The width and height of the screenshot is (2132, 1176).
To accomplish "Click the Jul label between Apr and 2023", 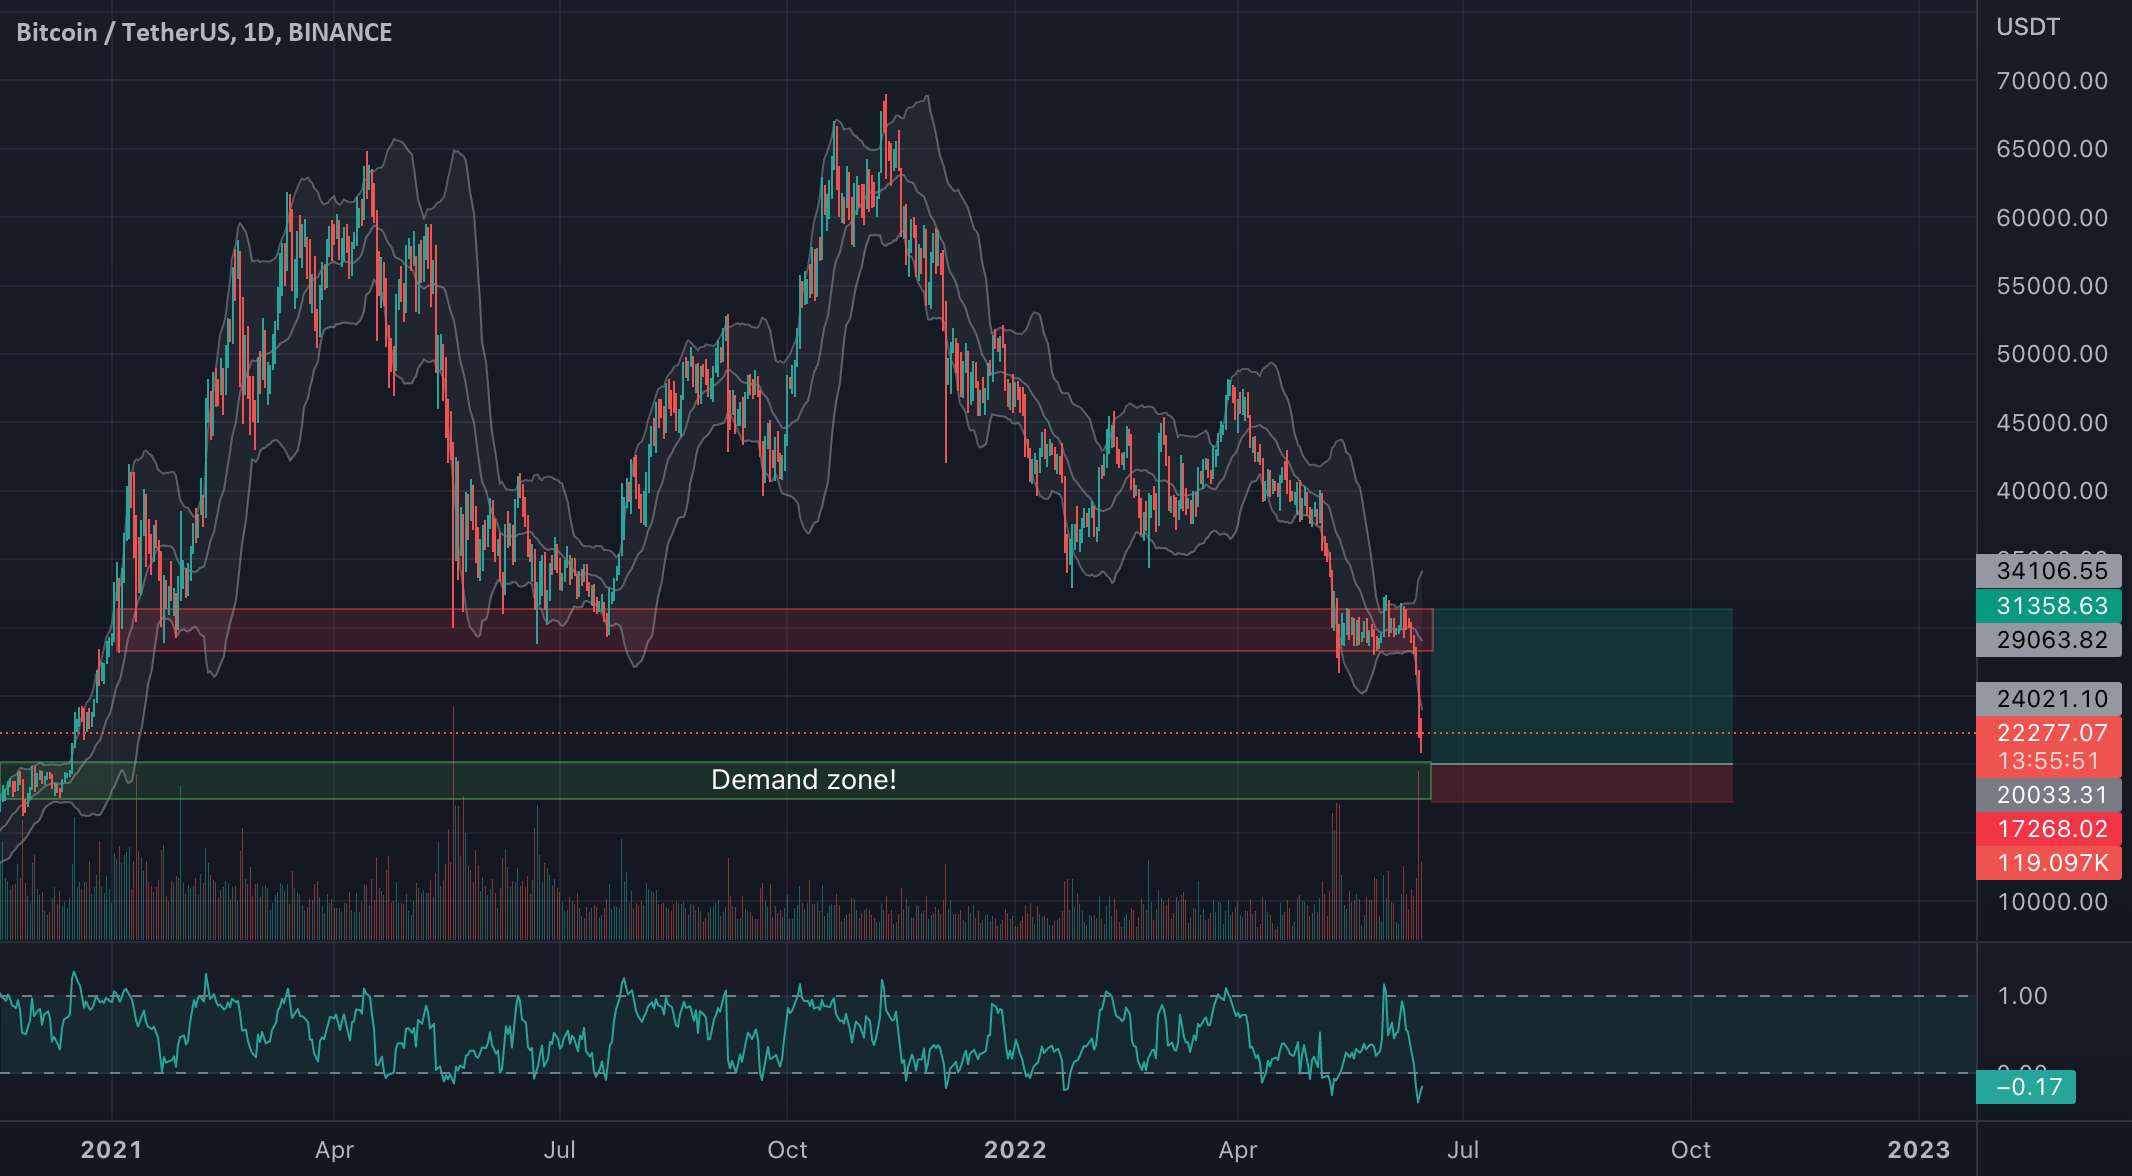I will 1463,1150.
